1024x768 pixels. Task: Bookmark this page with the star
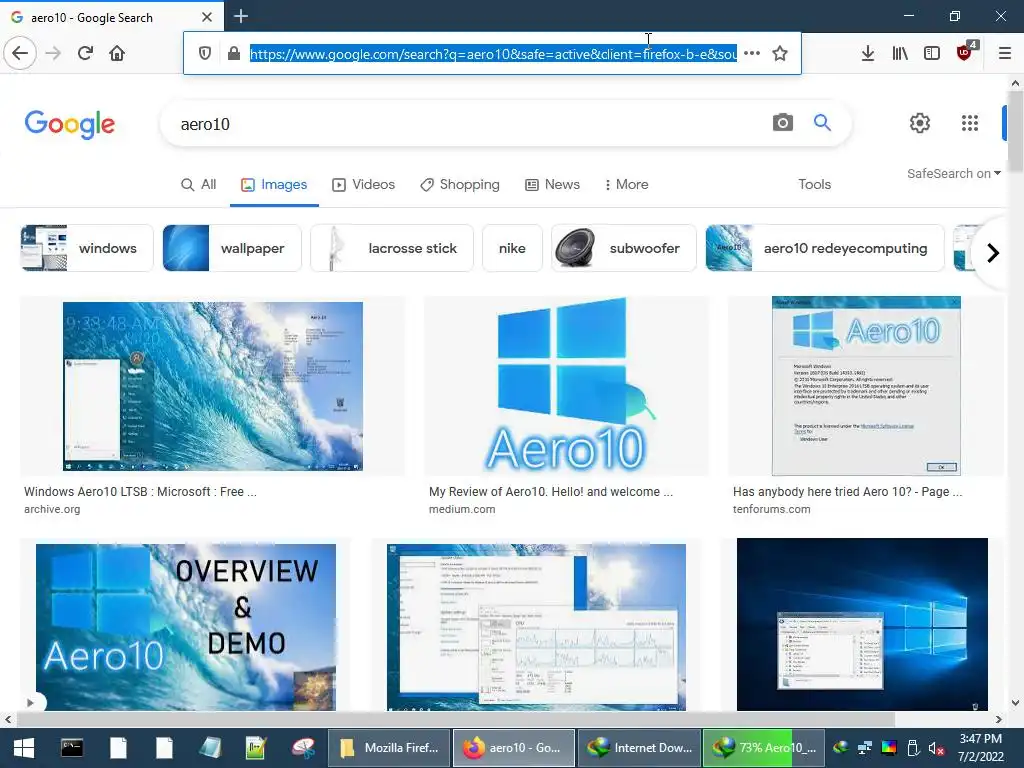click(x=780, y=53)
